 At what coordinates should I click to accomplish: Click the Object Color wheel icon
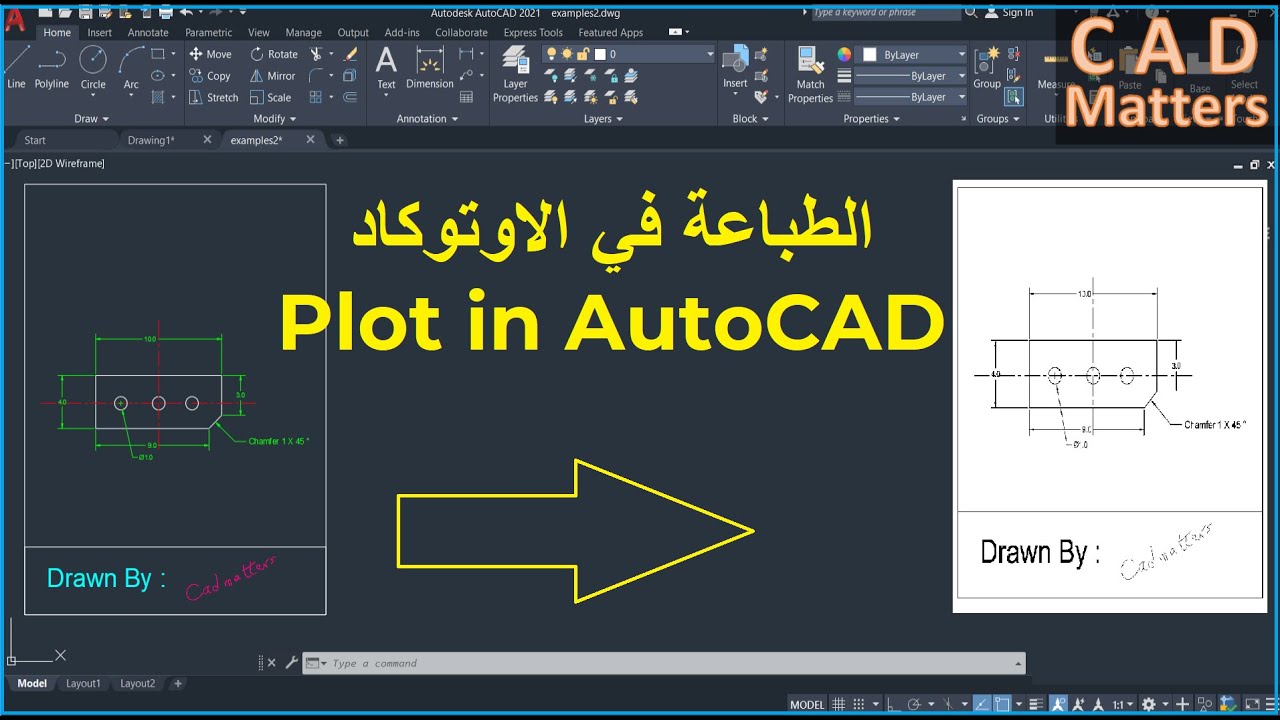(x=844, y=54)
